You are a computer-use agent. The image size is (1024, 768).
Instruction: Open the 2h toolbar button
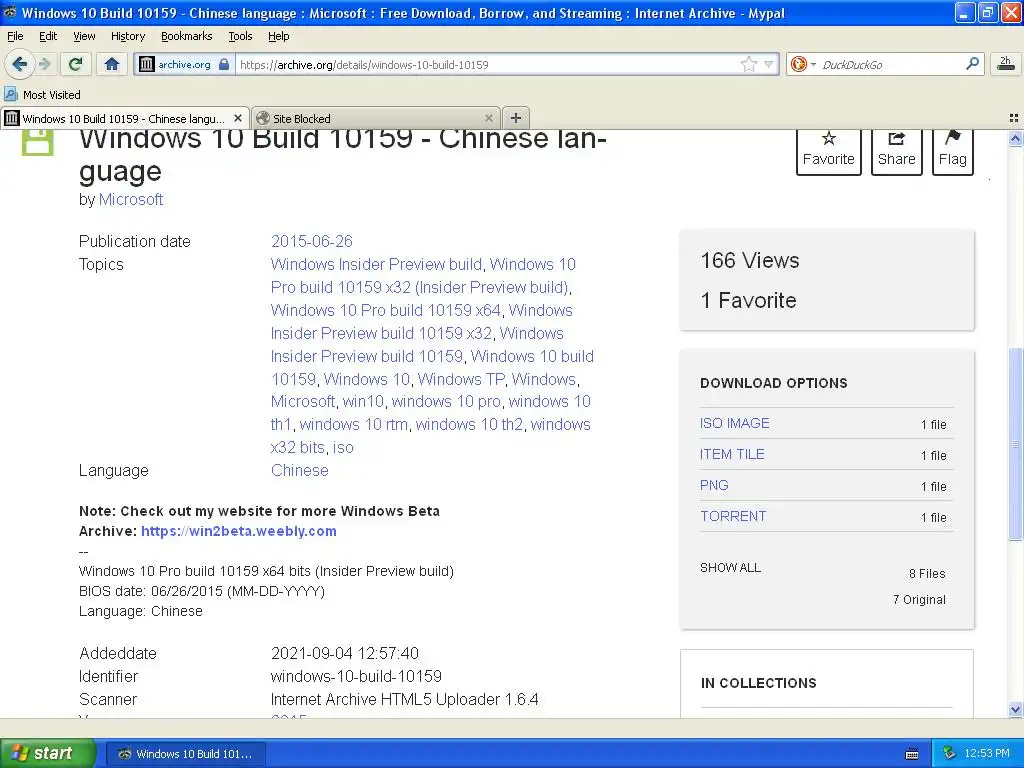point(1005,63)
